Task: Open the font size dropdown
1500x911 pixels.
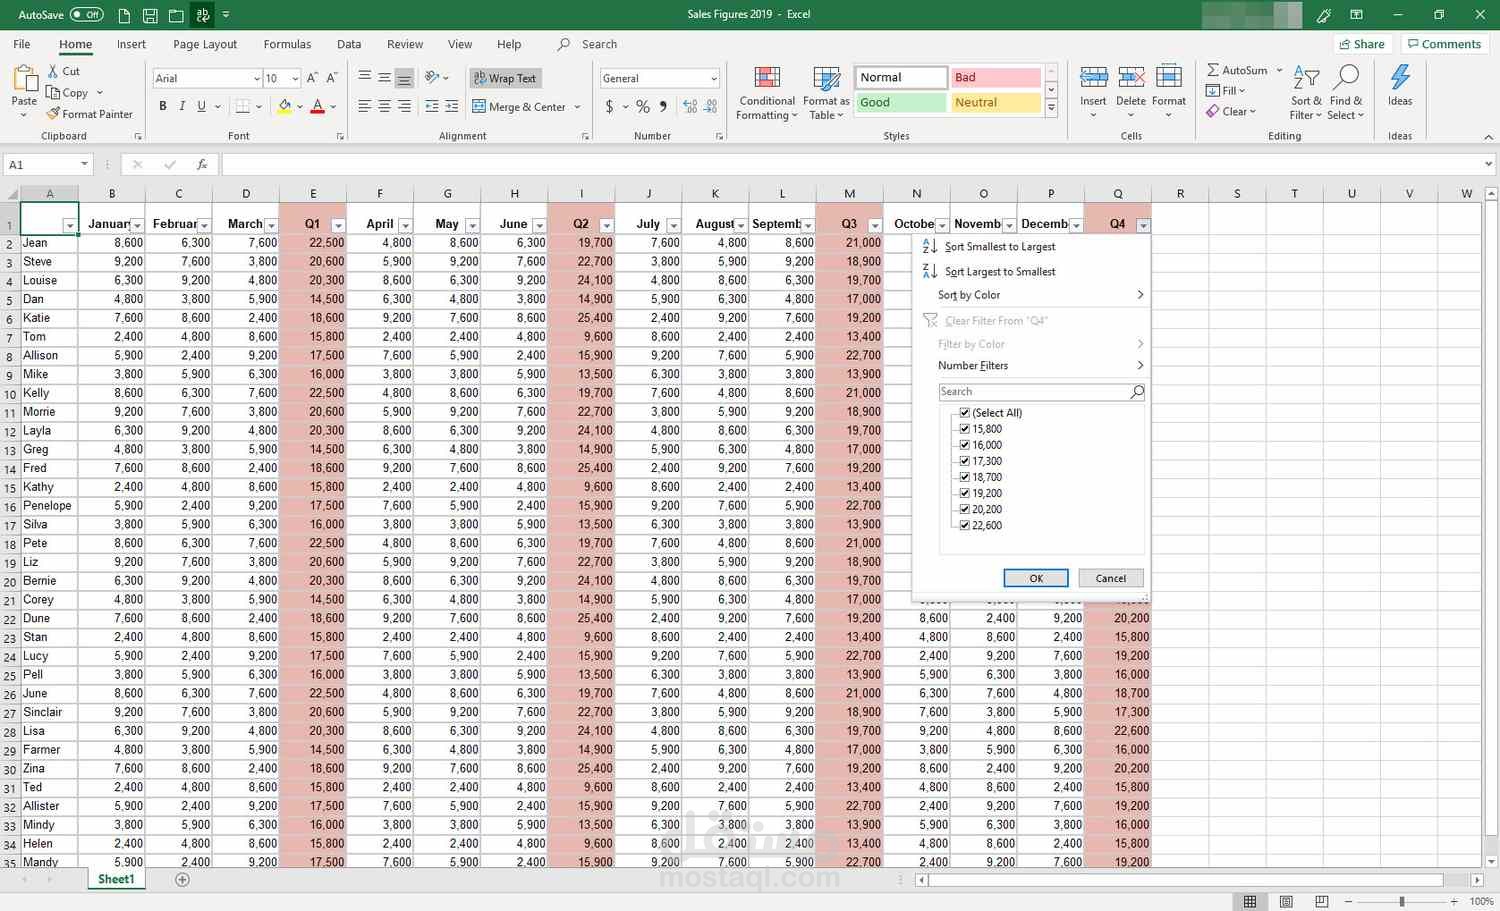Action: (294, 78)
